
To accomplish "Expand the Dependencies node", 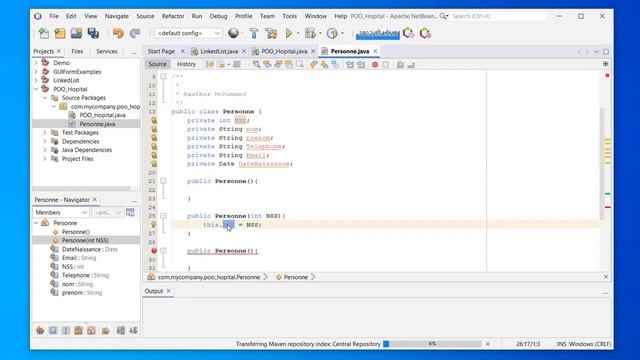I will [45, 141].
